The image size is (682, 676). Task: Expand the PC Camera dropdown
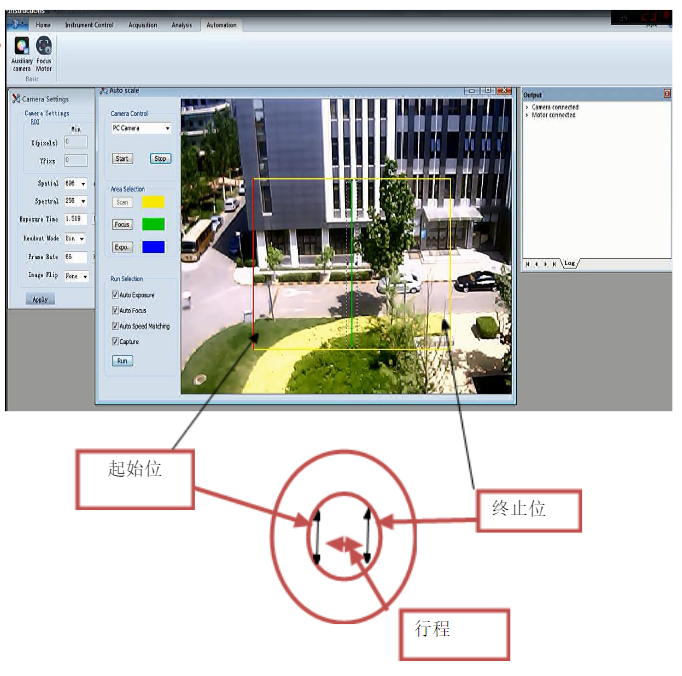pyautogui.click(x=167, y=129)
